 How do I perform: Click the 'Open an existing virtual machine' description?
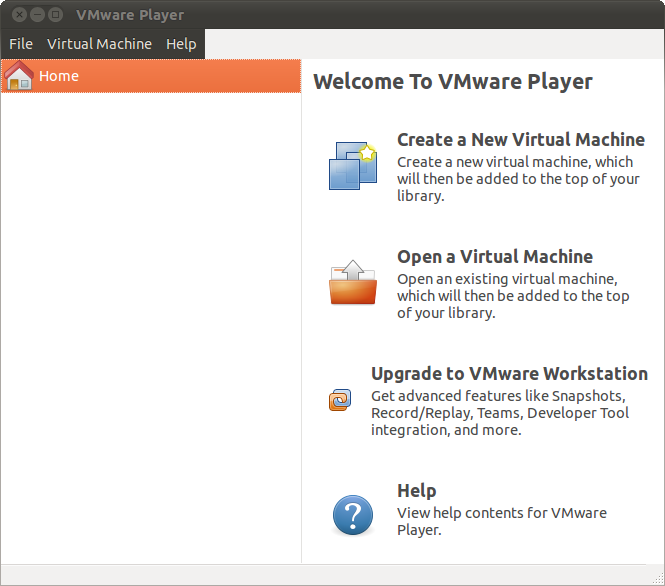[512, 296]
